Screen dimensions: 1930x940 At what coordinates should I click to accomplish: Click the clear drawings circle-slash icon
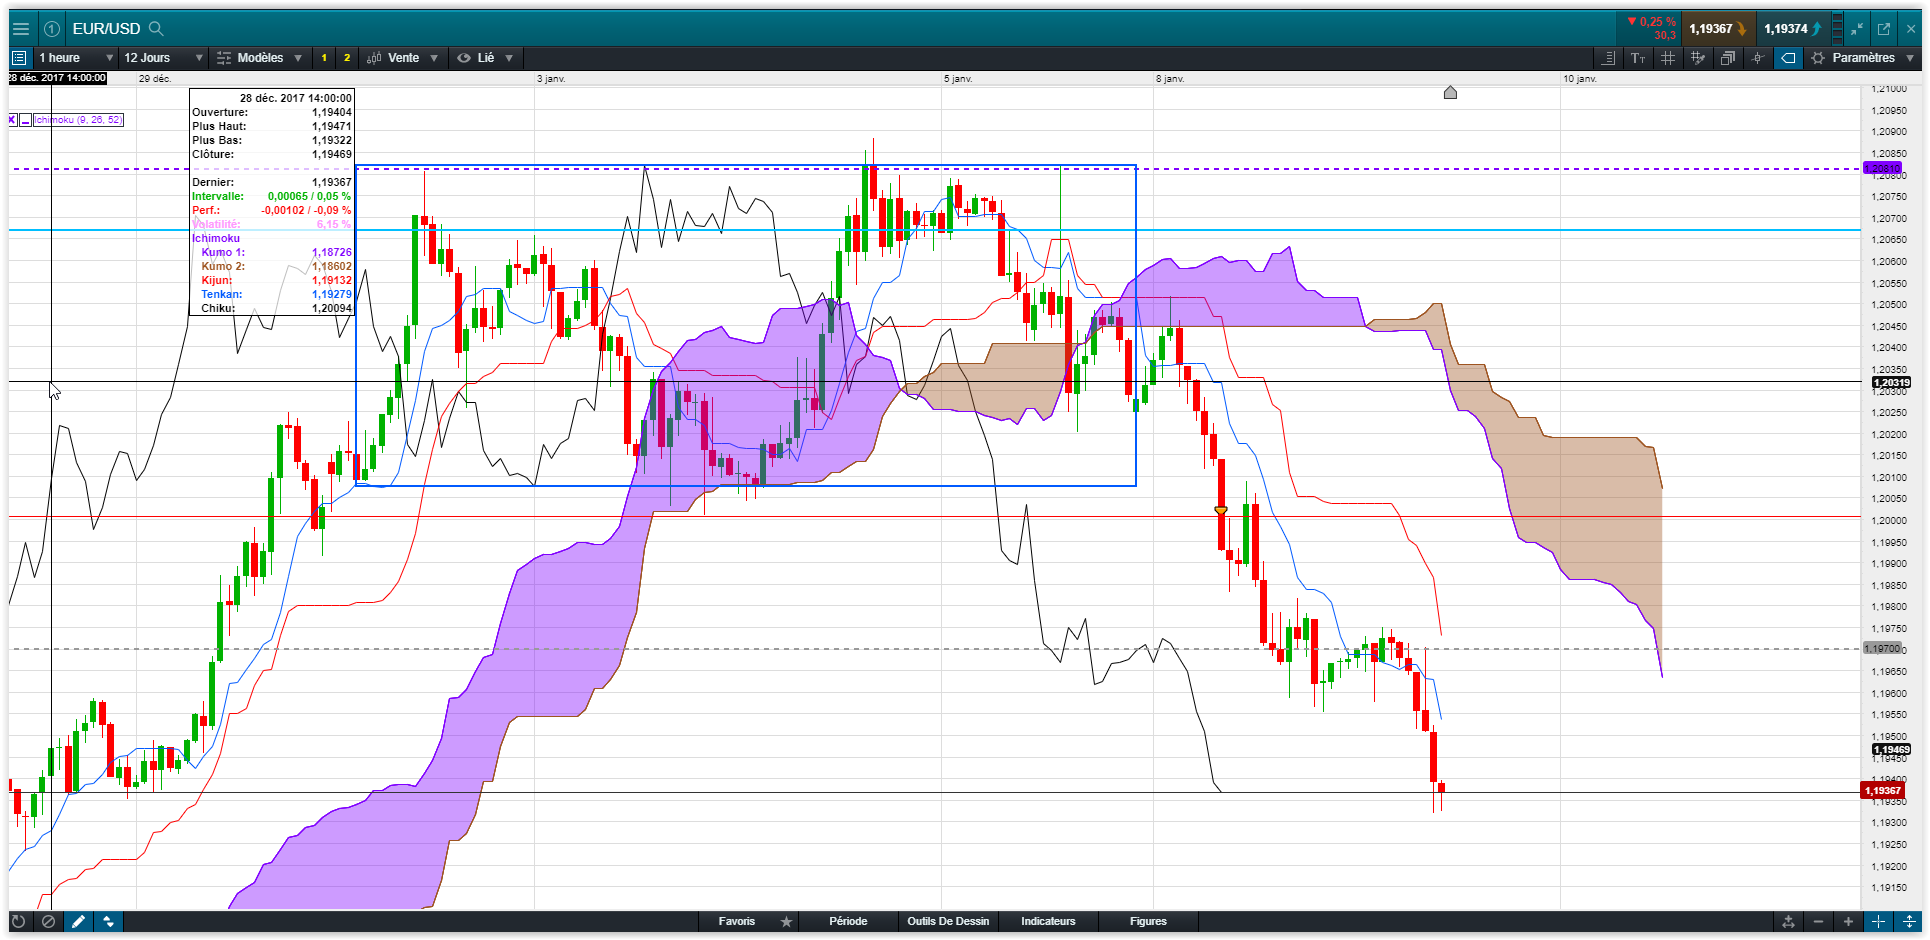click(48, 922)
